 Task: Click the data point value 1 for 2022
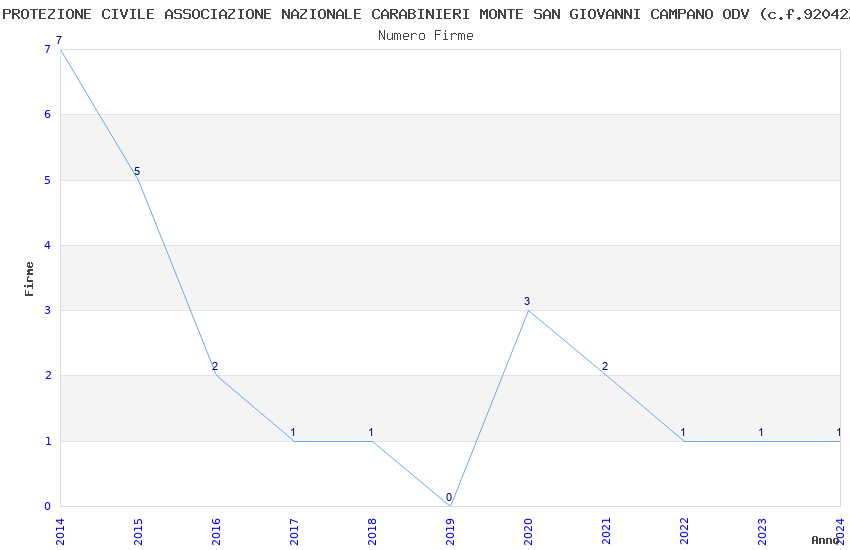click(x=683, y=432)
